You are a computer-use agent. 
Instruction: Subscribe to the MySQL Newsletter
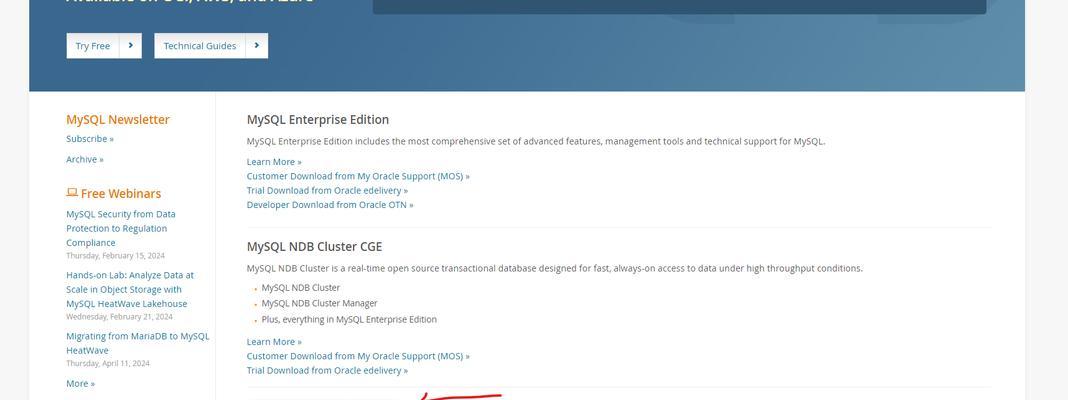point(90,138)
